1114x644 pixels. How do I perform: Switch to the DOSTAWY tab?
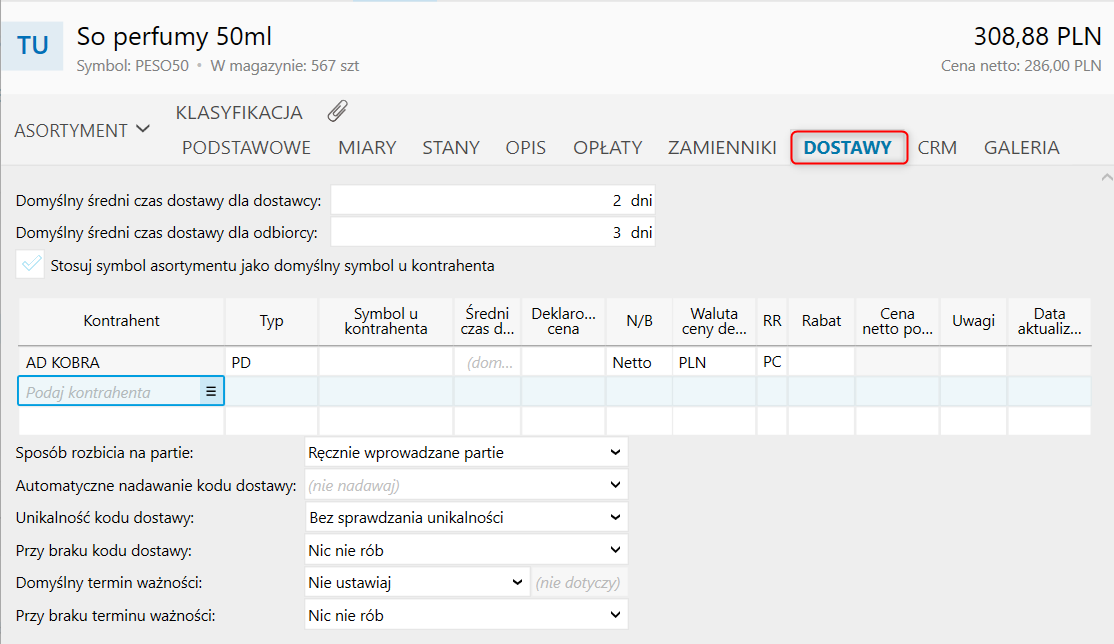[848, 147]
